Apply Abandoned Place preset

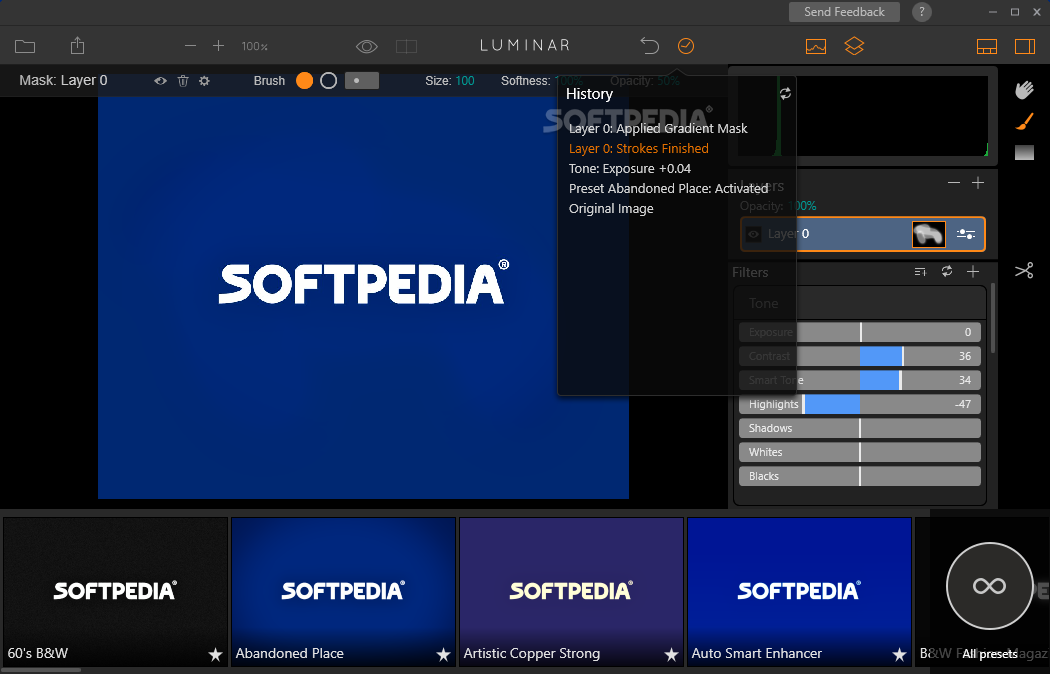(344, 592)
